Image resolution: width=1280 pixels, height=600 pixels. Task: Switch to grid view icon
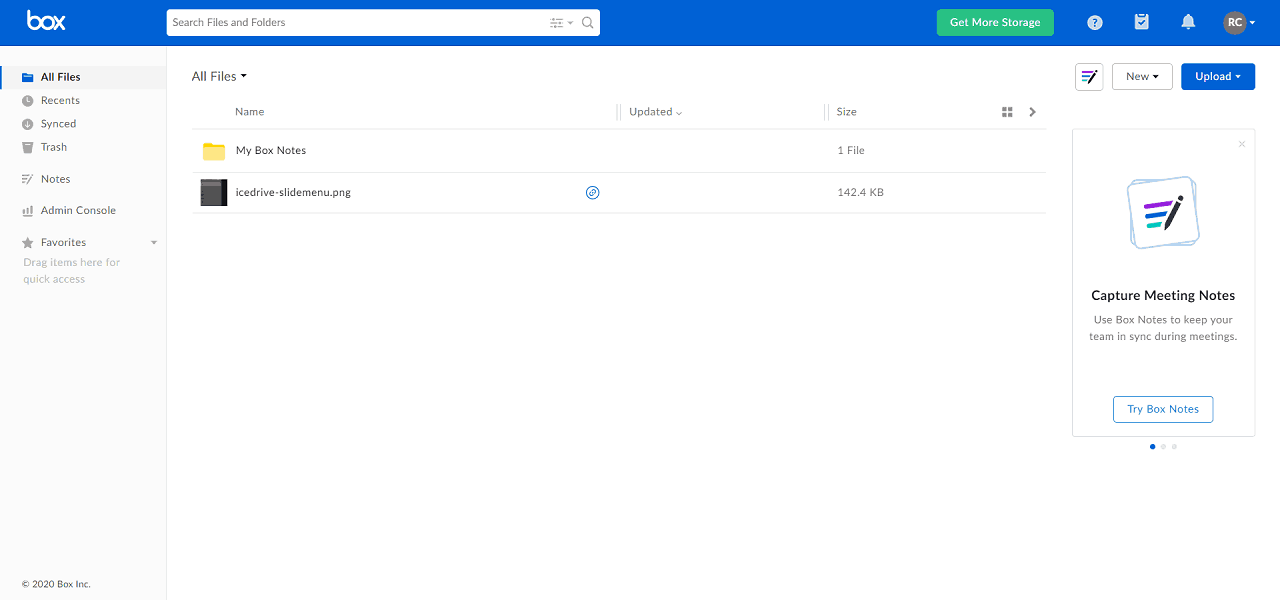click(1007, 112)
